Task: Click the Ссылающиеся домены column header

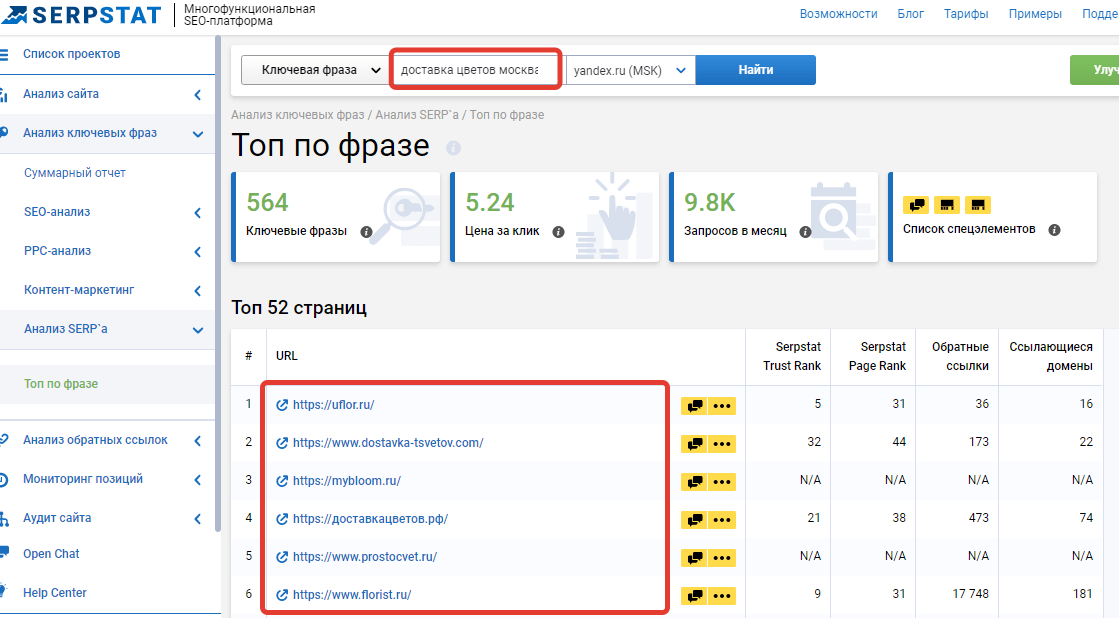Action: [x=1050, y=356]
